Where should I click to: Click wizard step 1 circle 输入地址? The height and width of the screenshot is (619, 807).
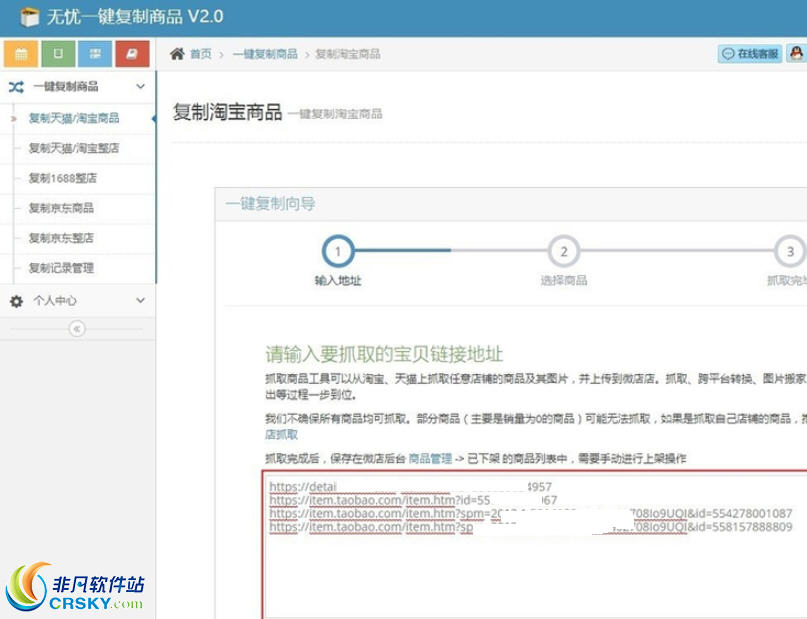(338, 251)
